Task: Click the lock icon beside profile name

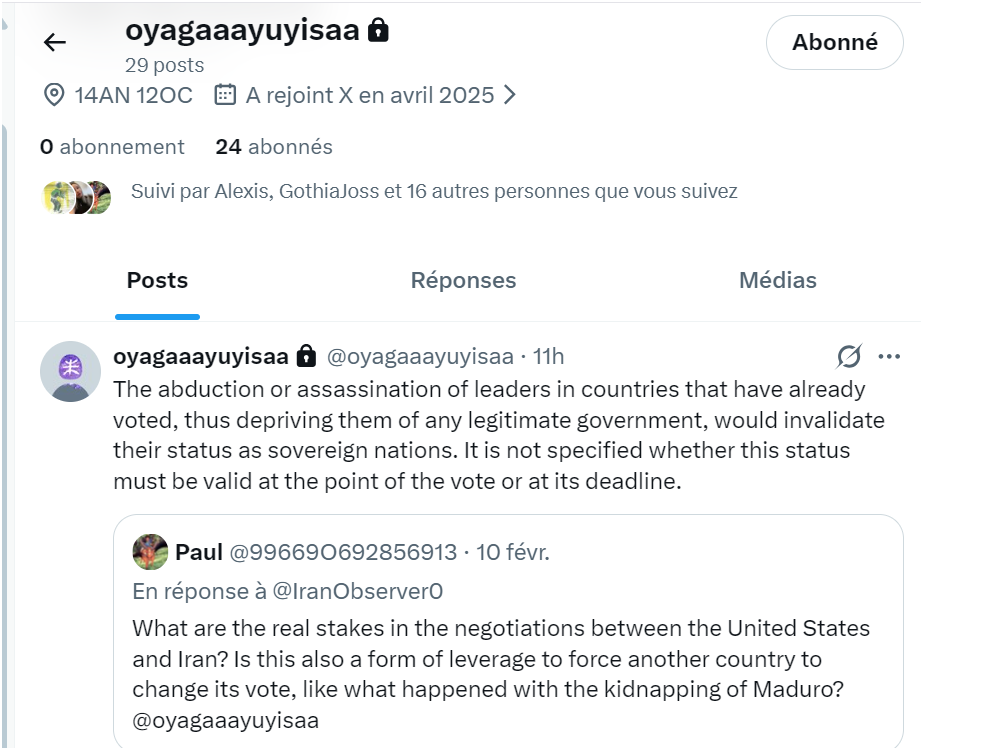Action: [x=378, y=31]
